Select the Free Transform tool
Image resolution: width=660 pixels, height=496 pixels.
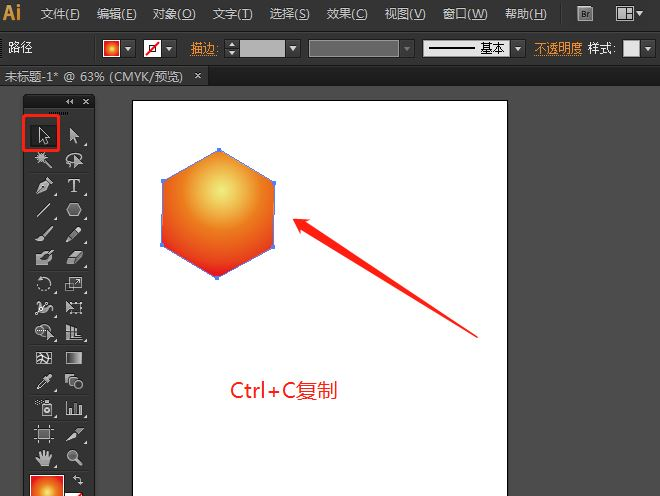tap(74, 308)
